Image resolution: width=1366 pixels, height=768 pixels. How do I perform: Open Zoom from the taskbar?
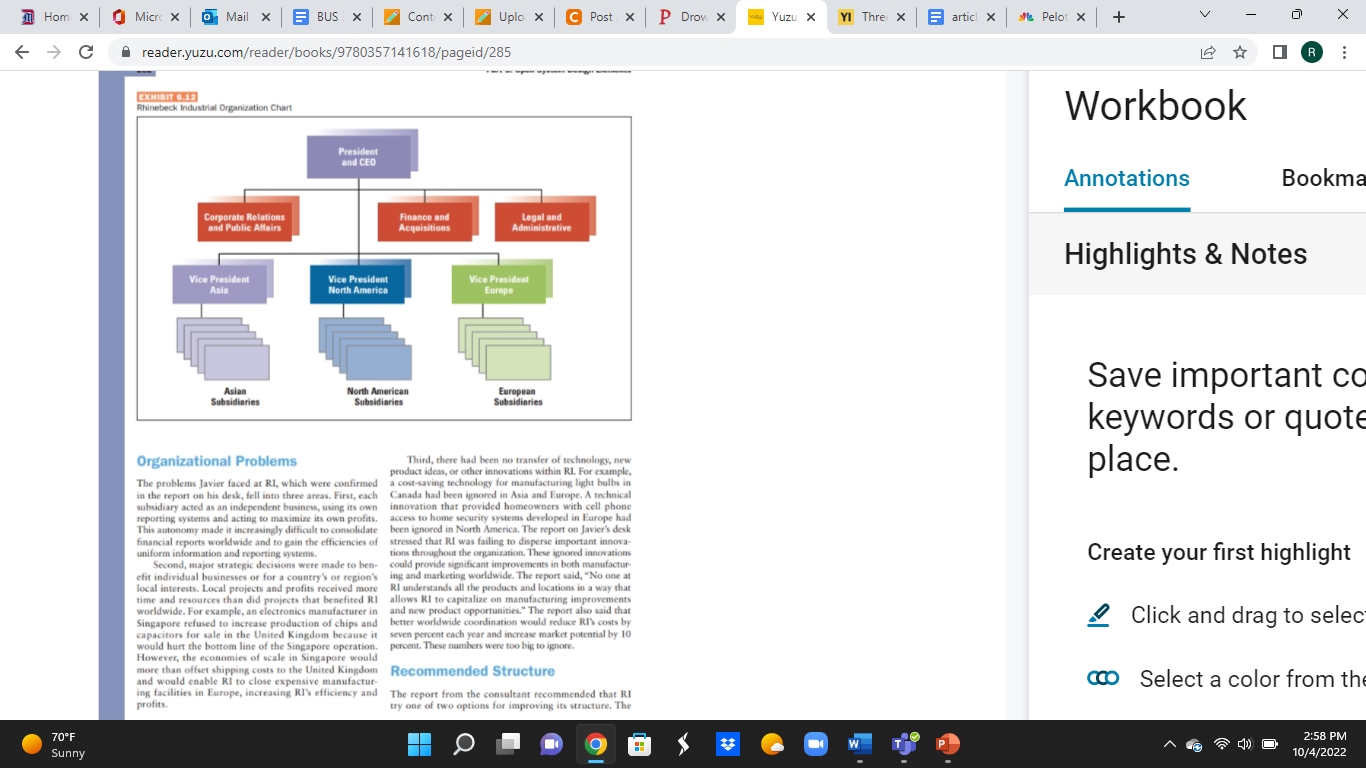point(815,744)
